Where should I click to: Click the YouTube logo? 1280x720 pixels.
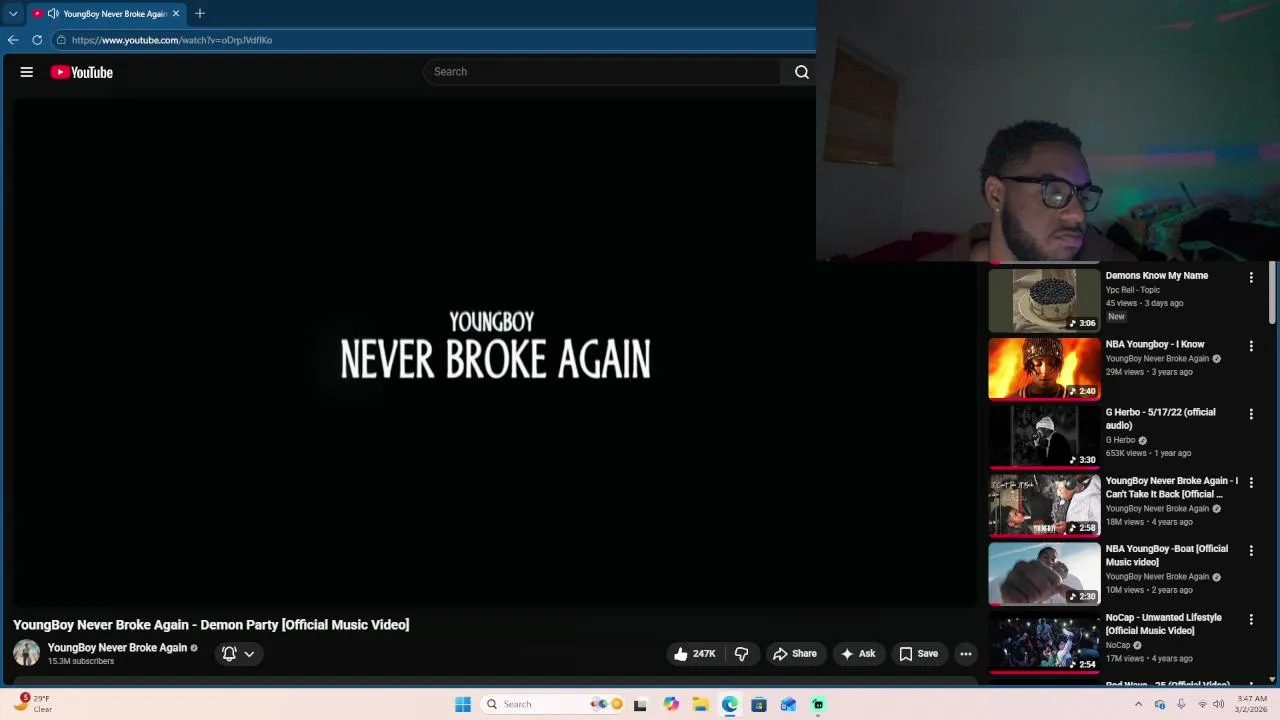(x=82, y=72)
